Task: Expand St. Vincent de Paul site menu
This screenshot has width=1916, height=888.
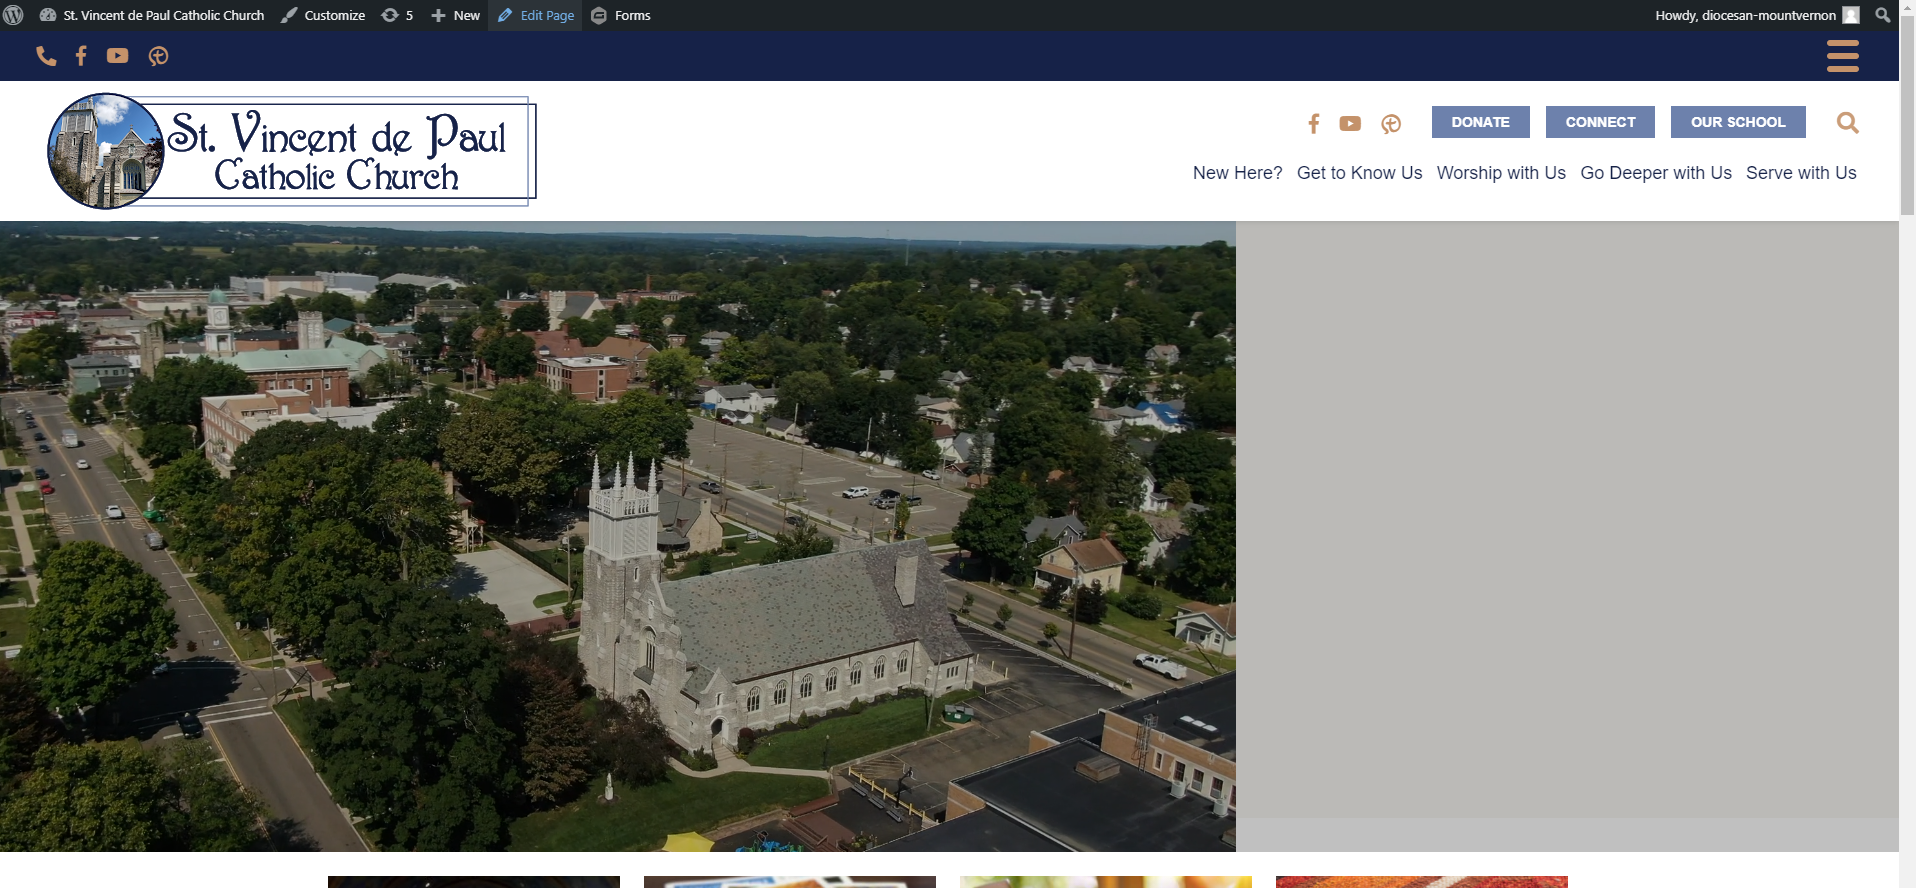Action: click(153, 15)
